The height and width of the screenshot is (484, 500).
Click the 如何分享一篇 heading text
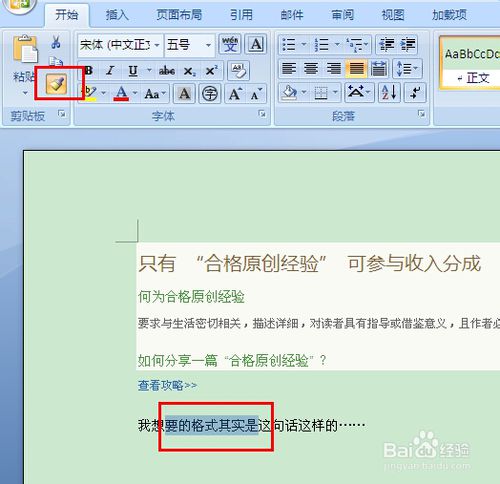(x=177, y=360)
